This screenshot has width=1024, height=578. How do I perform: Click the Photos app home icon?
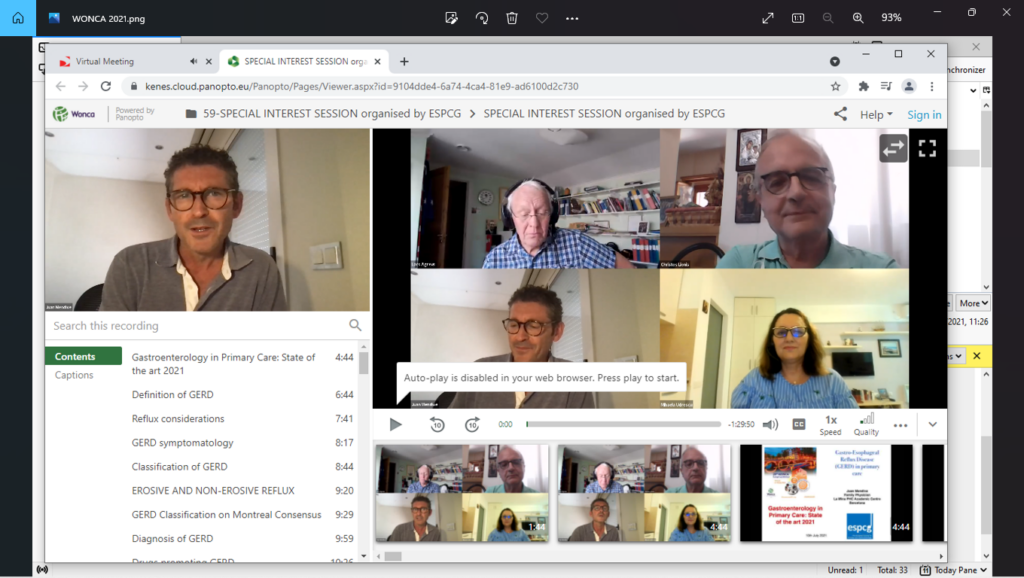point(18,18)
